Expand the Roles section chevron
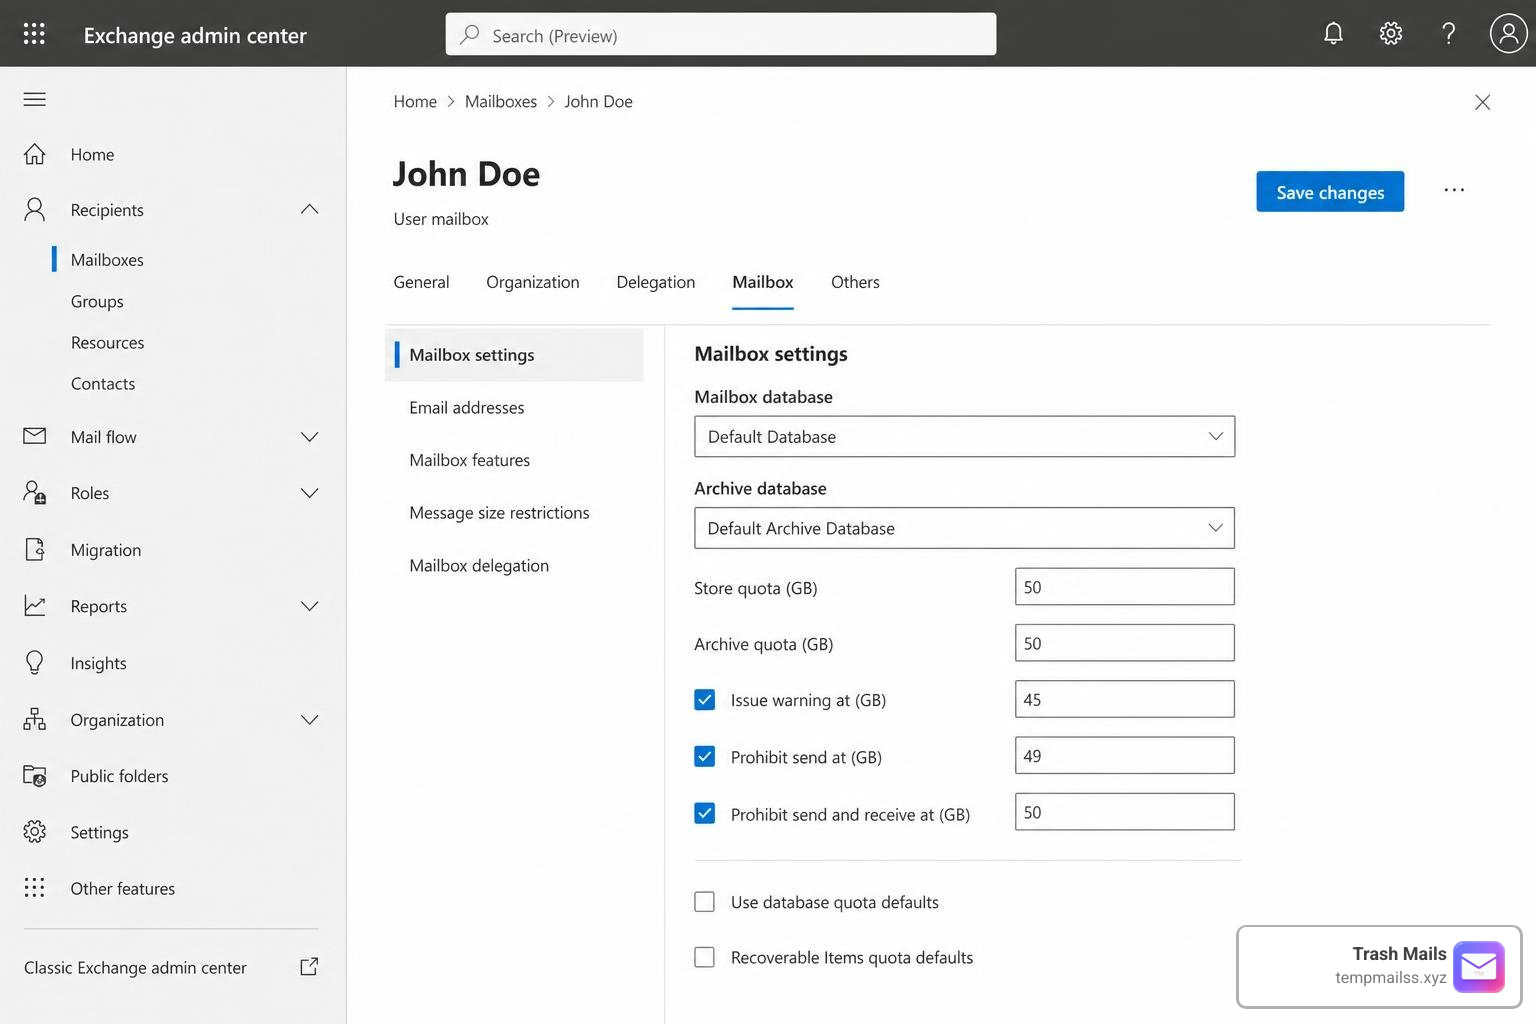The image size is (1536, 1024). pos(309,493)
